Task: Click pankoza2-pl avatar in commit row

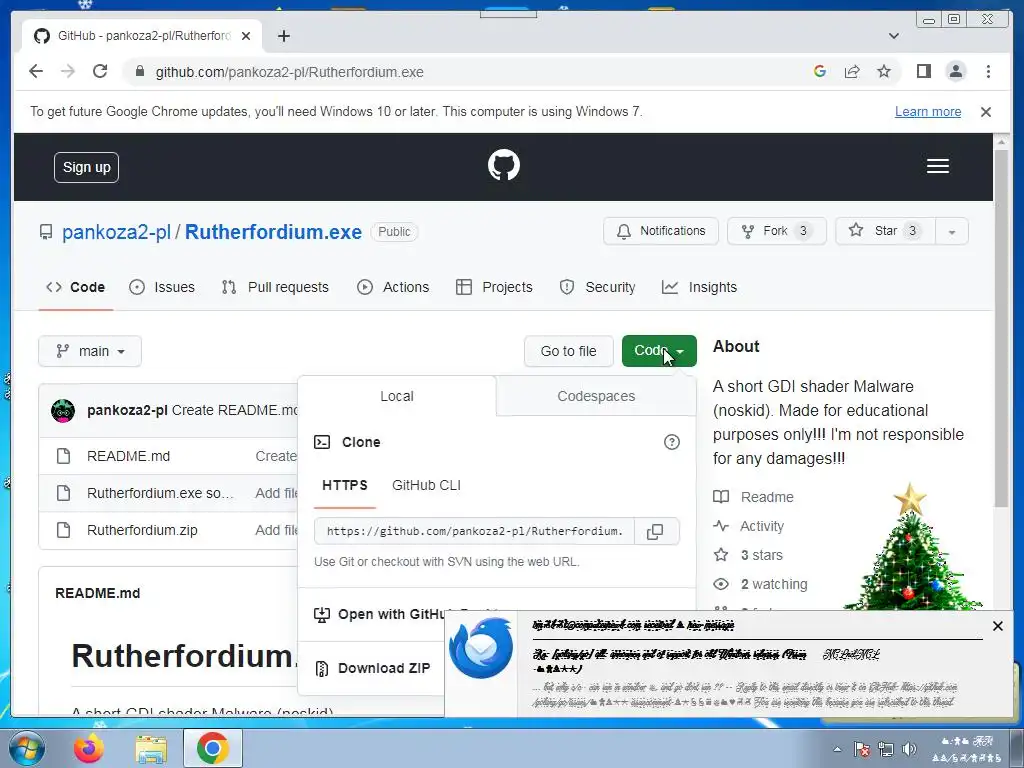Action: [63, 411]
